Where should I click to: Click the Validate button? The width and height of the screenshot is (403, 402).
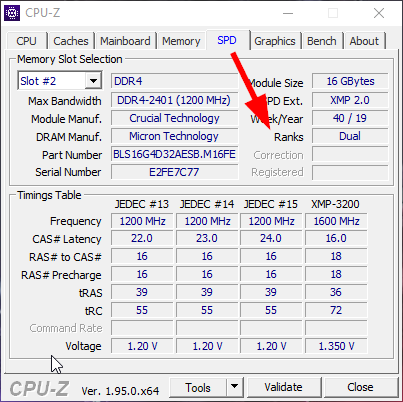click(284, 388)
